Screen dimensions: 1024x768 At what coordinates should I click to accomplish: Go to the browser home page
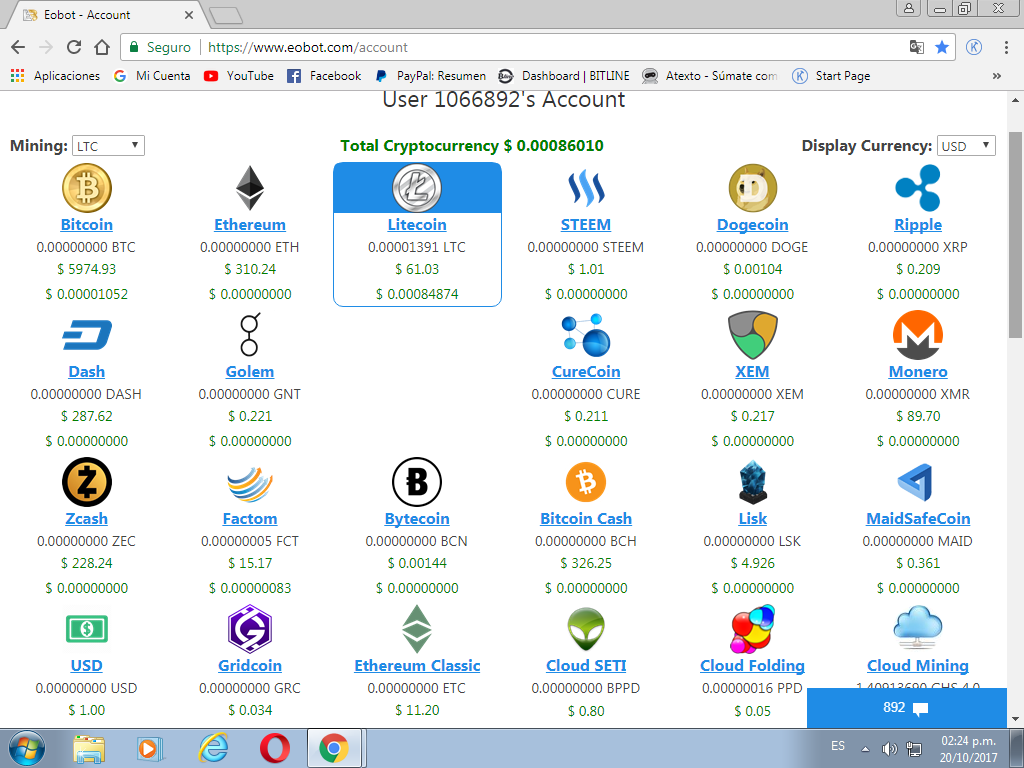(x=102, y=47)
